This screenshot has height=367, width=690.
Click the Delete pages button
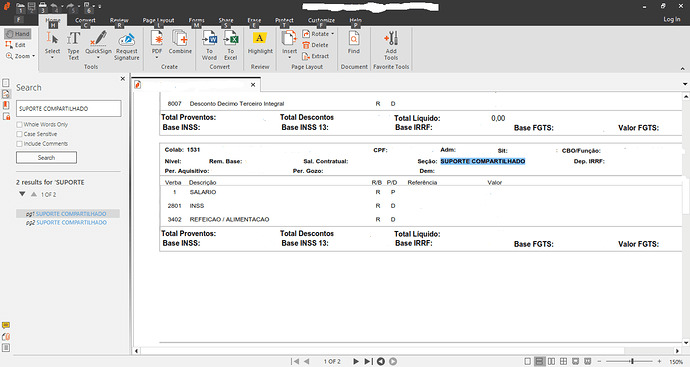point(316,45)
